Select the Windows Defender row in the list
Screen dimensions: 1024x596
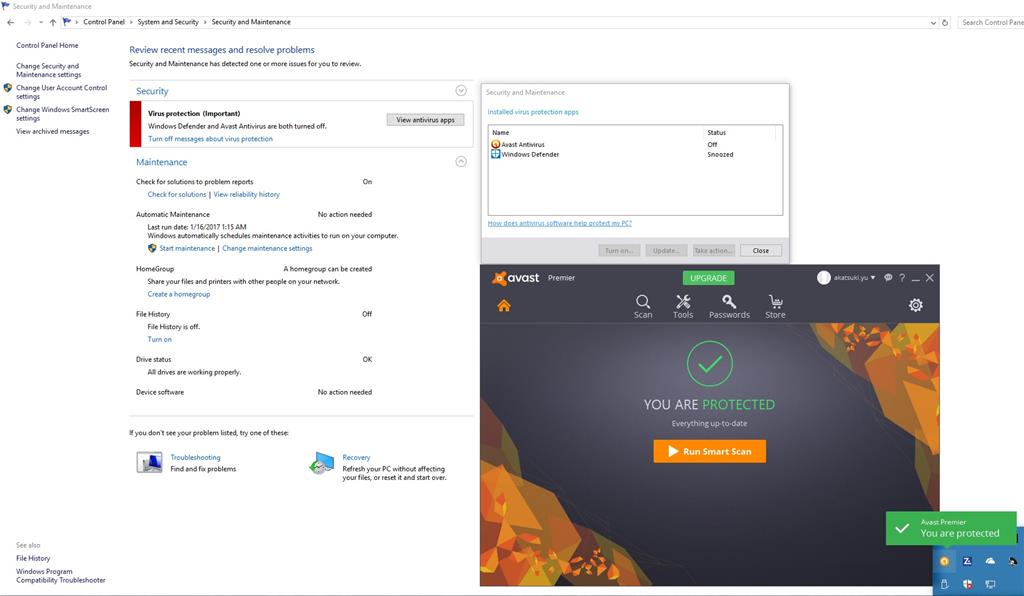[x=635, y=154]
